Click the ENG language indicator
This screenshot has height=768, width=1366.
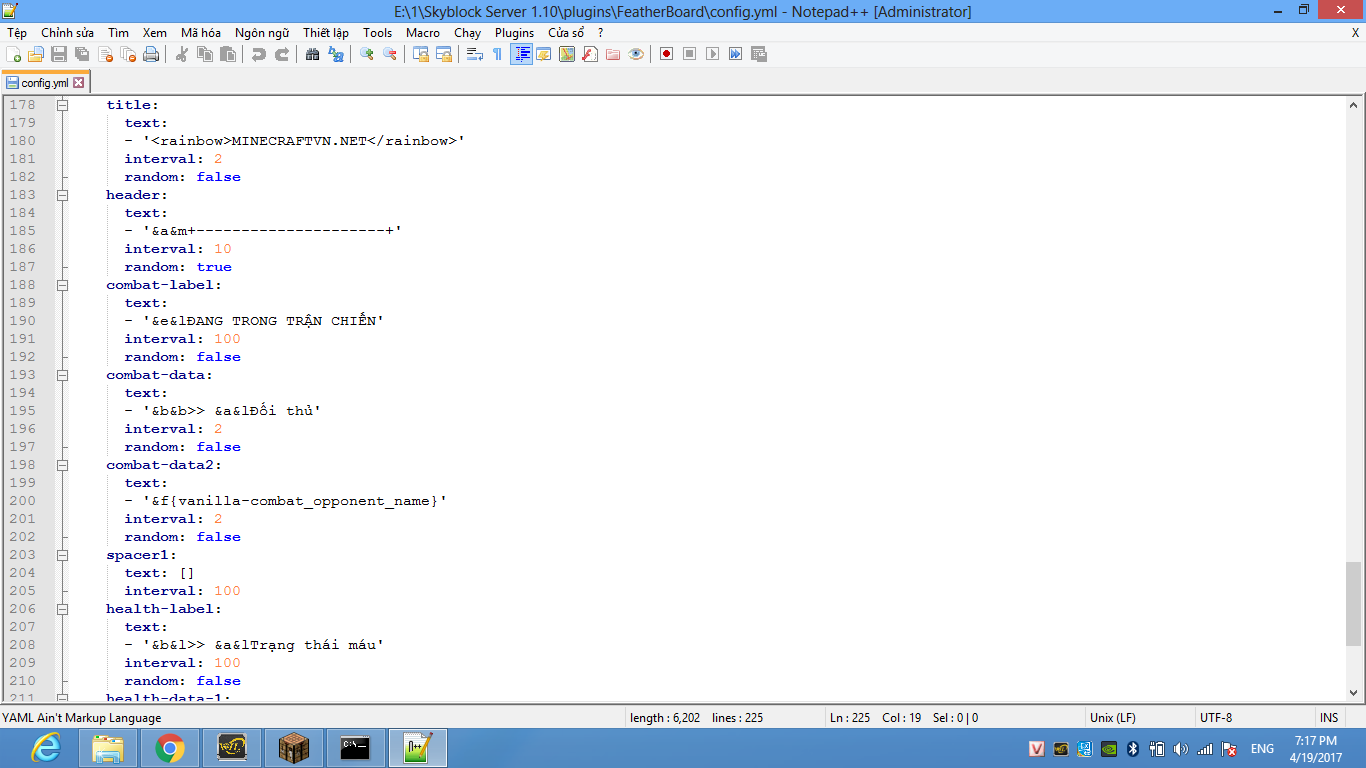[x=1262, y=748]
